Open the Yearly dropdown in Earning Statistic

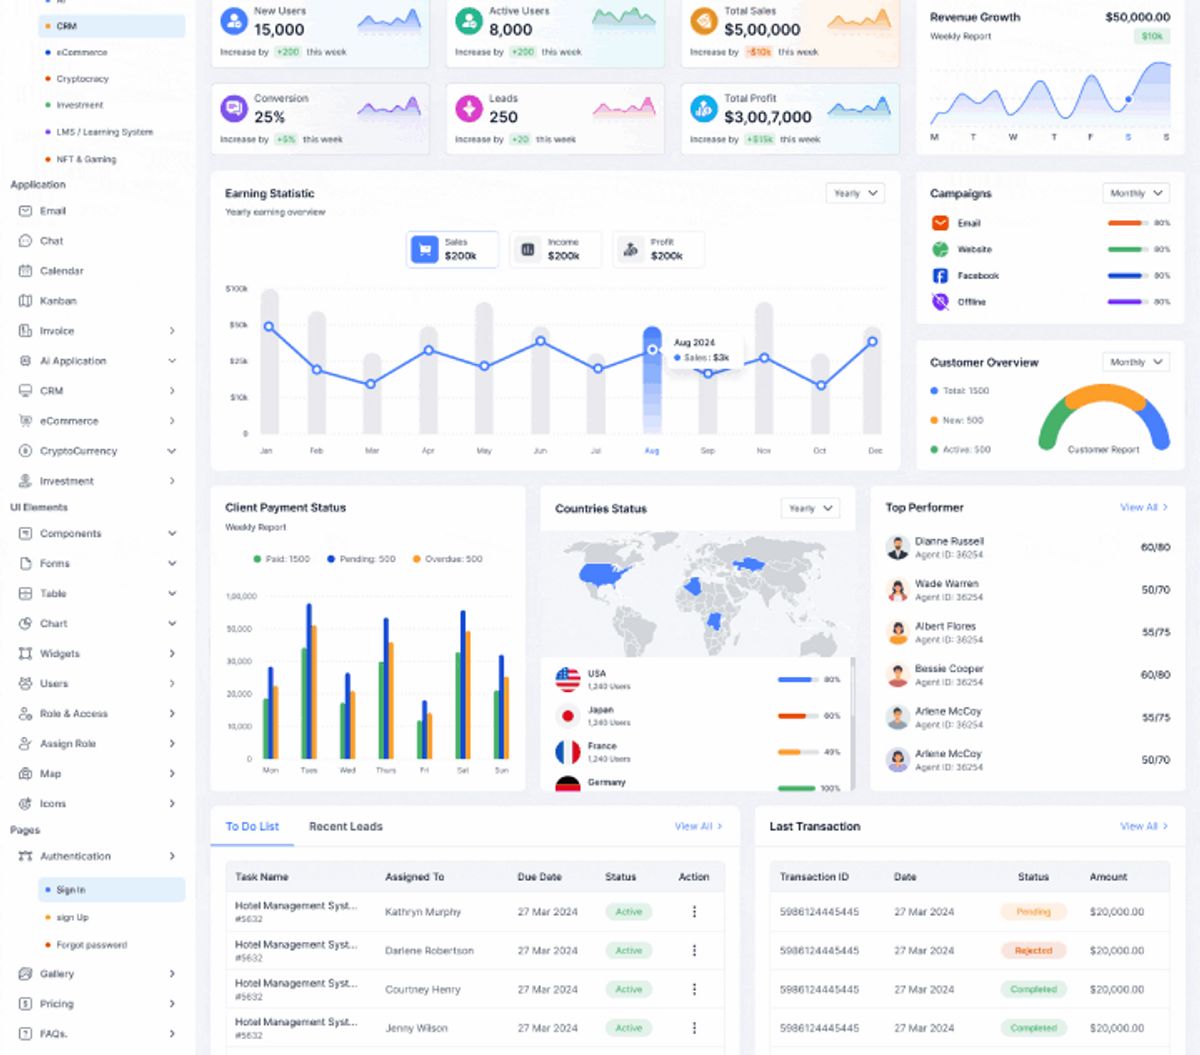coord(854,192)
